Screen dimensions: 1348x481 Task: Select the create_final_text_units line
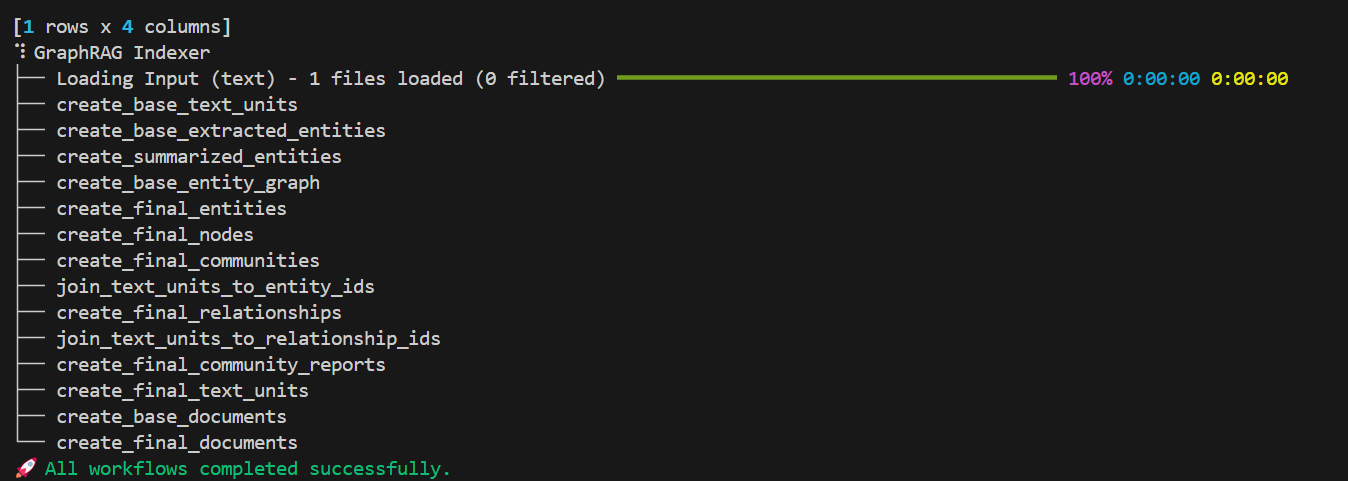tap(182, 390)
